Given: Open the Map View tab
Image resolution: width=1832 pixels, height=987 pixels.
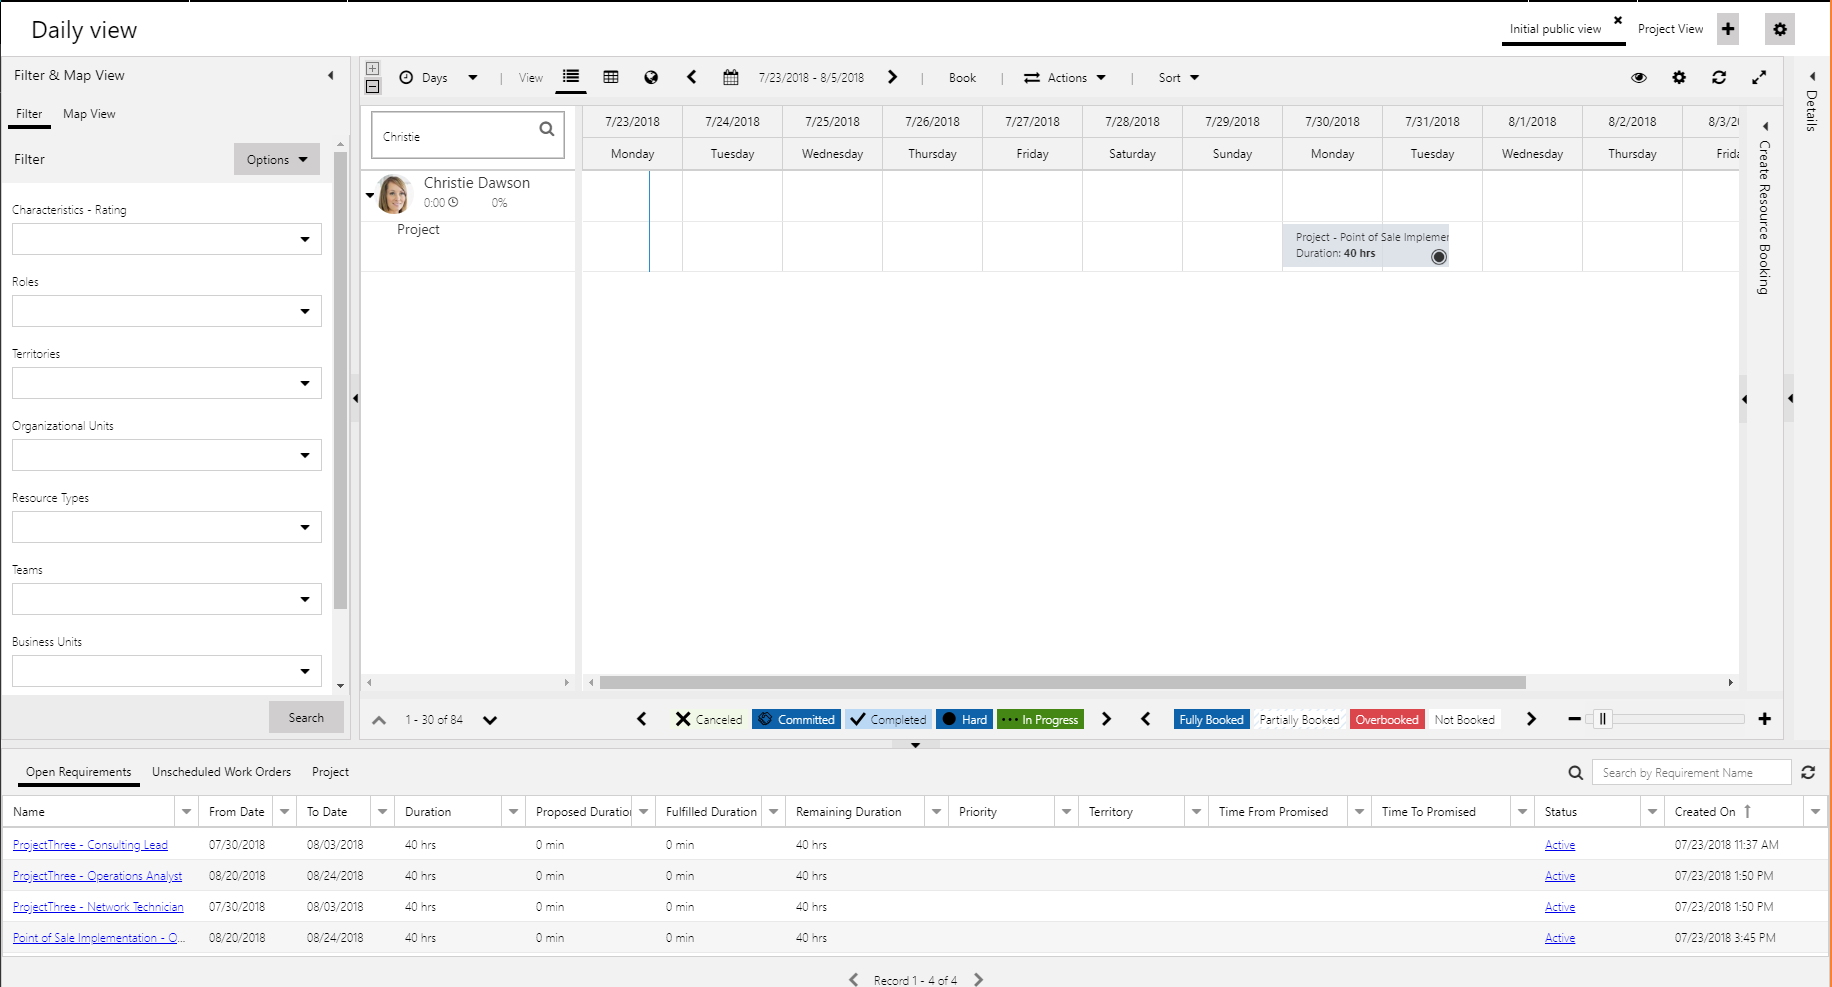Looking at the screenshot, I should [89, 114].
